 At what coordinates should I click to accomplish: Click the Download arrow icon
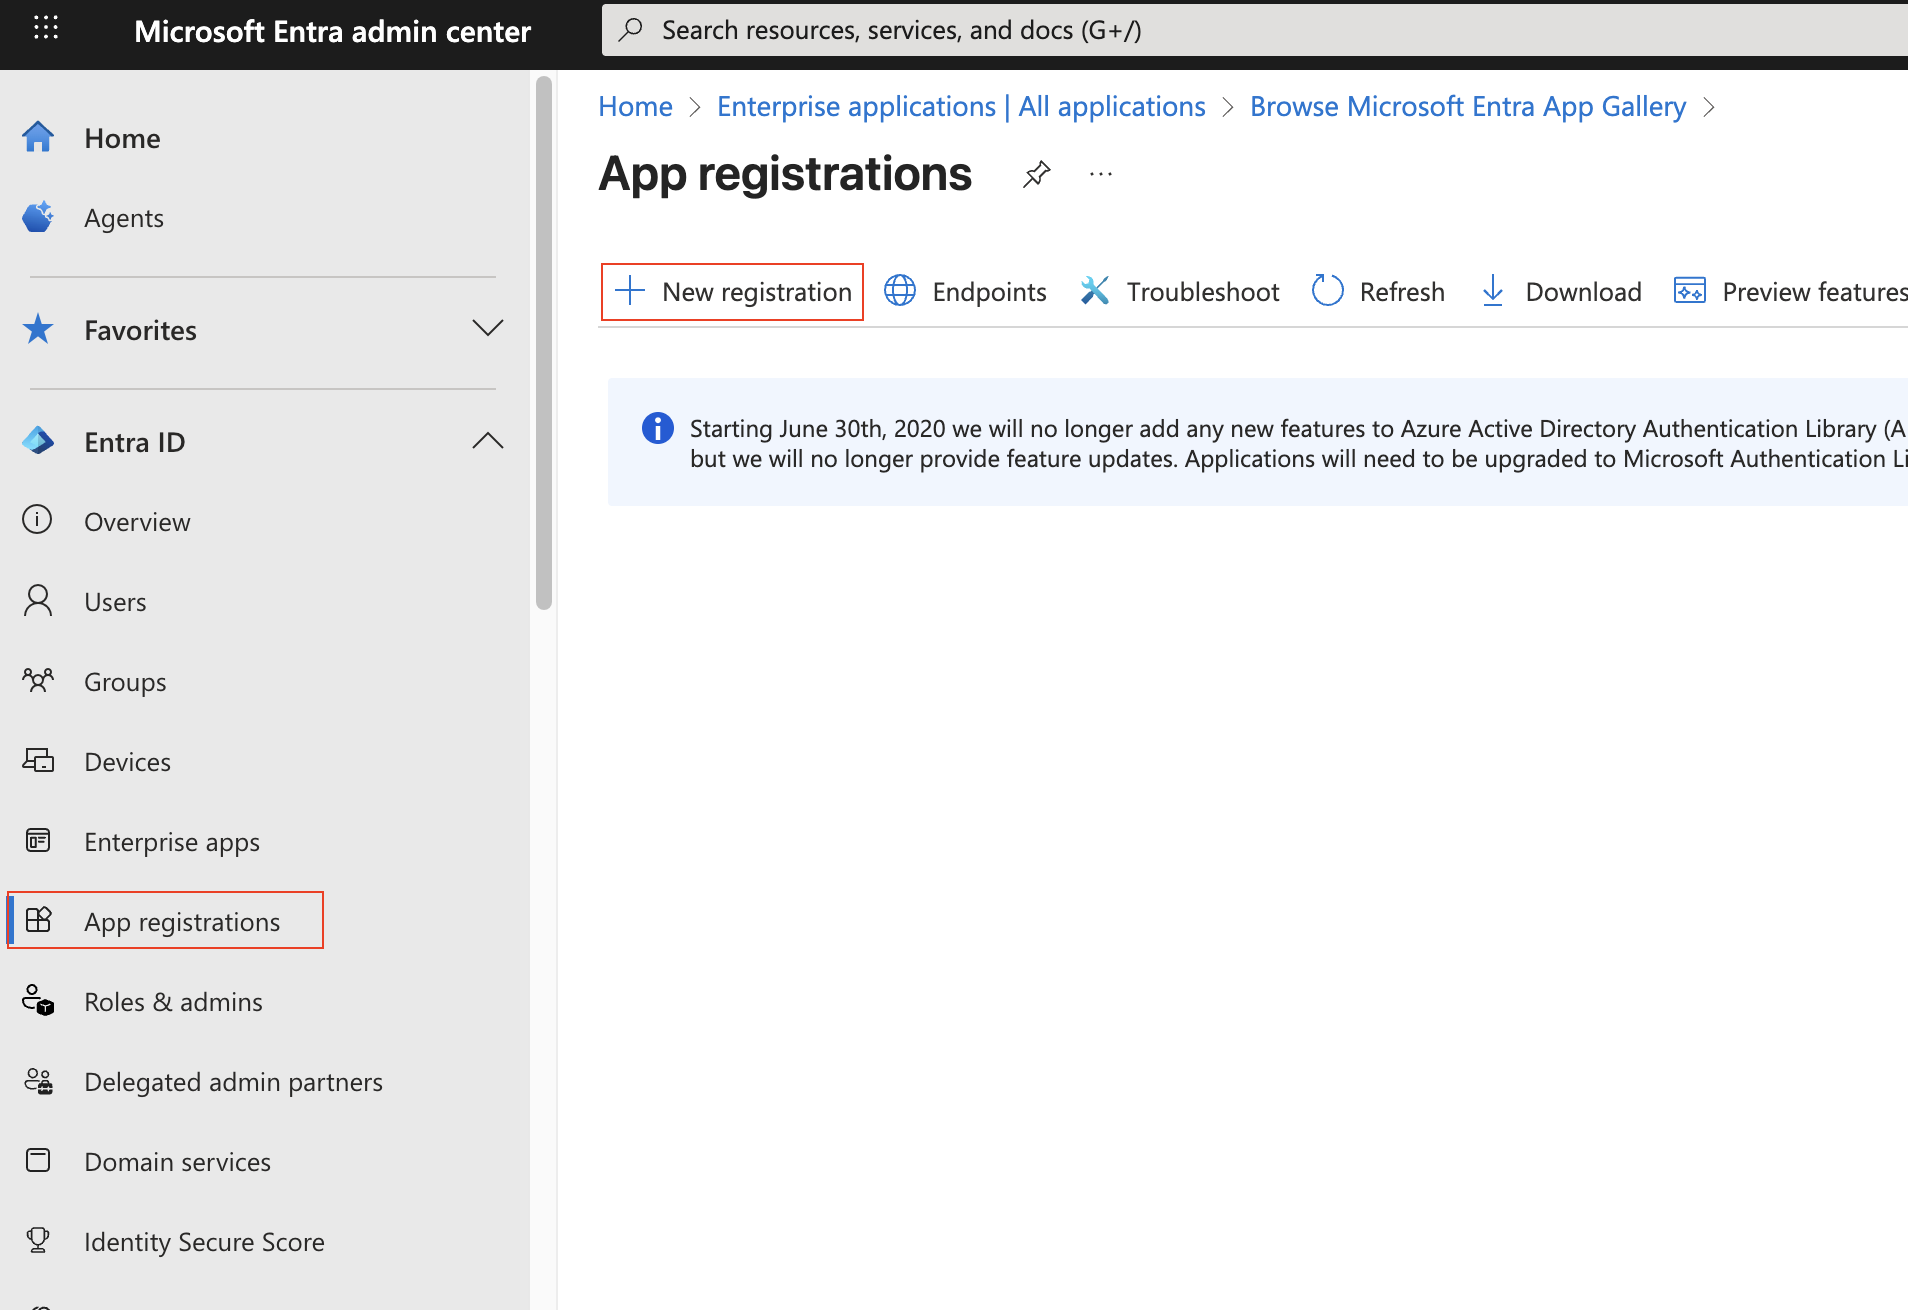(x=1492, y=291)
